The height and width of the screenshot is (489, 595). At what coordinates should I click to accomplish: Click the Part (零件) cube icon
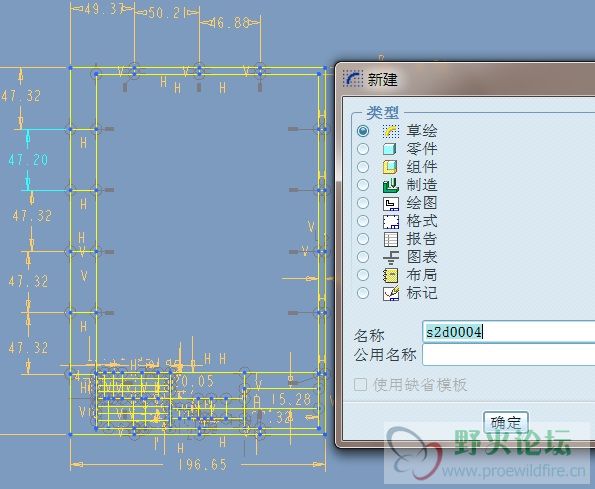click(390, 149)
